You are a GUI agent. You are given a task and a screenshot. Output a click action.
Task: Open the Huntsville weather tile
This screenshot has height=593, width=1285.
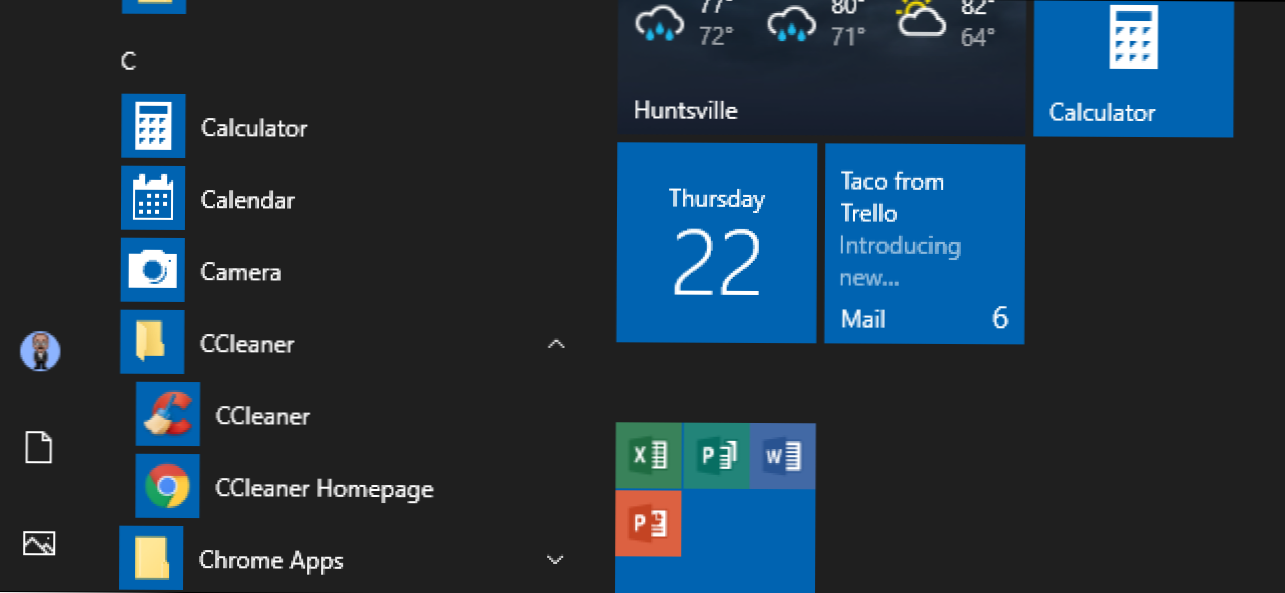tap(821, 67)
